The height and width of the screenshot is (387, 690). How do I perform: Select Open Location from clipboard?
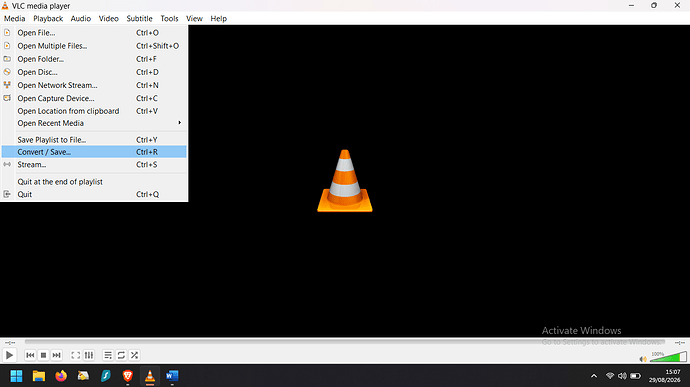click(x=94, y=111)
